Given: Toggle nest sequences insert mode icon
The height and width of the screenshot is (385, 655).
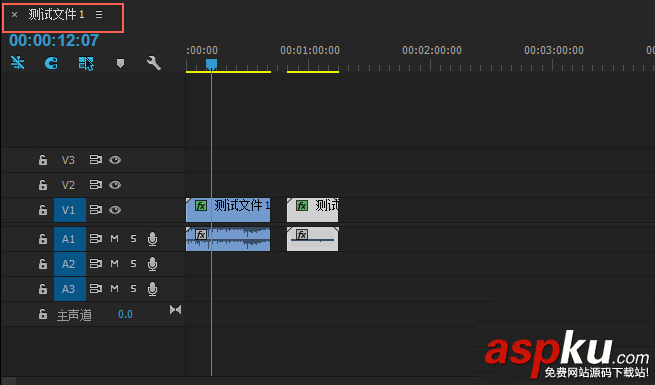Looking at the screenshot, I should (18, 63).
